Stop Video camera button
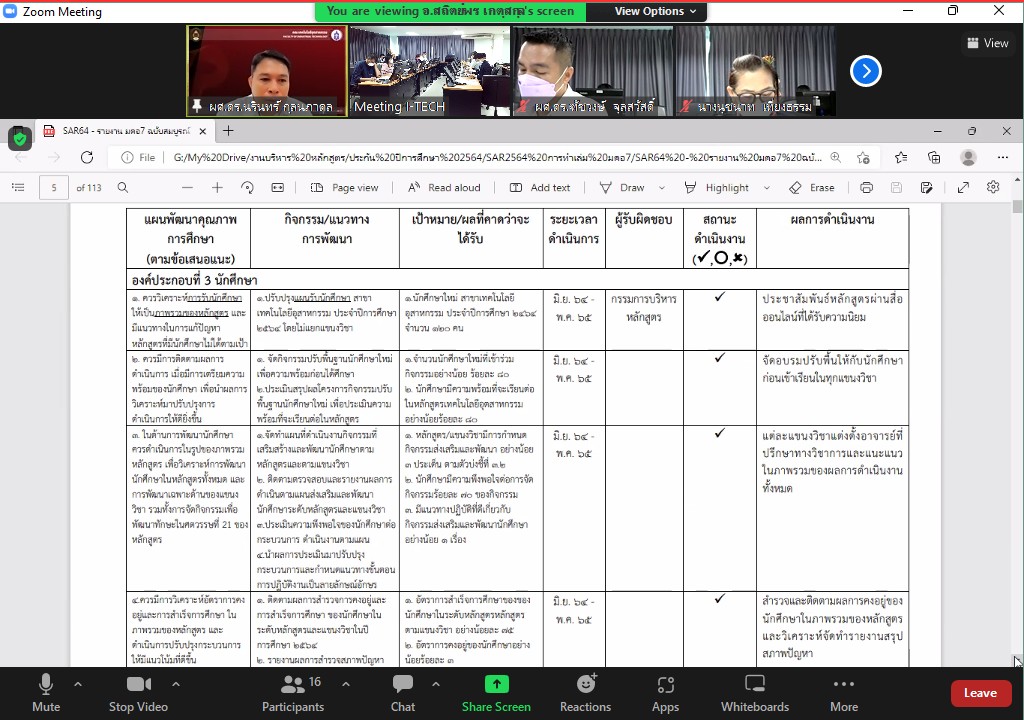Image resolution: width=1024 pixels, height=720 pixels. [x=138, y=693]
